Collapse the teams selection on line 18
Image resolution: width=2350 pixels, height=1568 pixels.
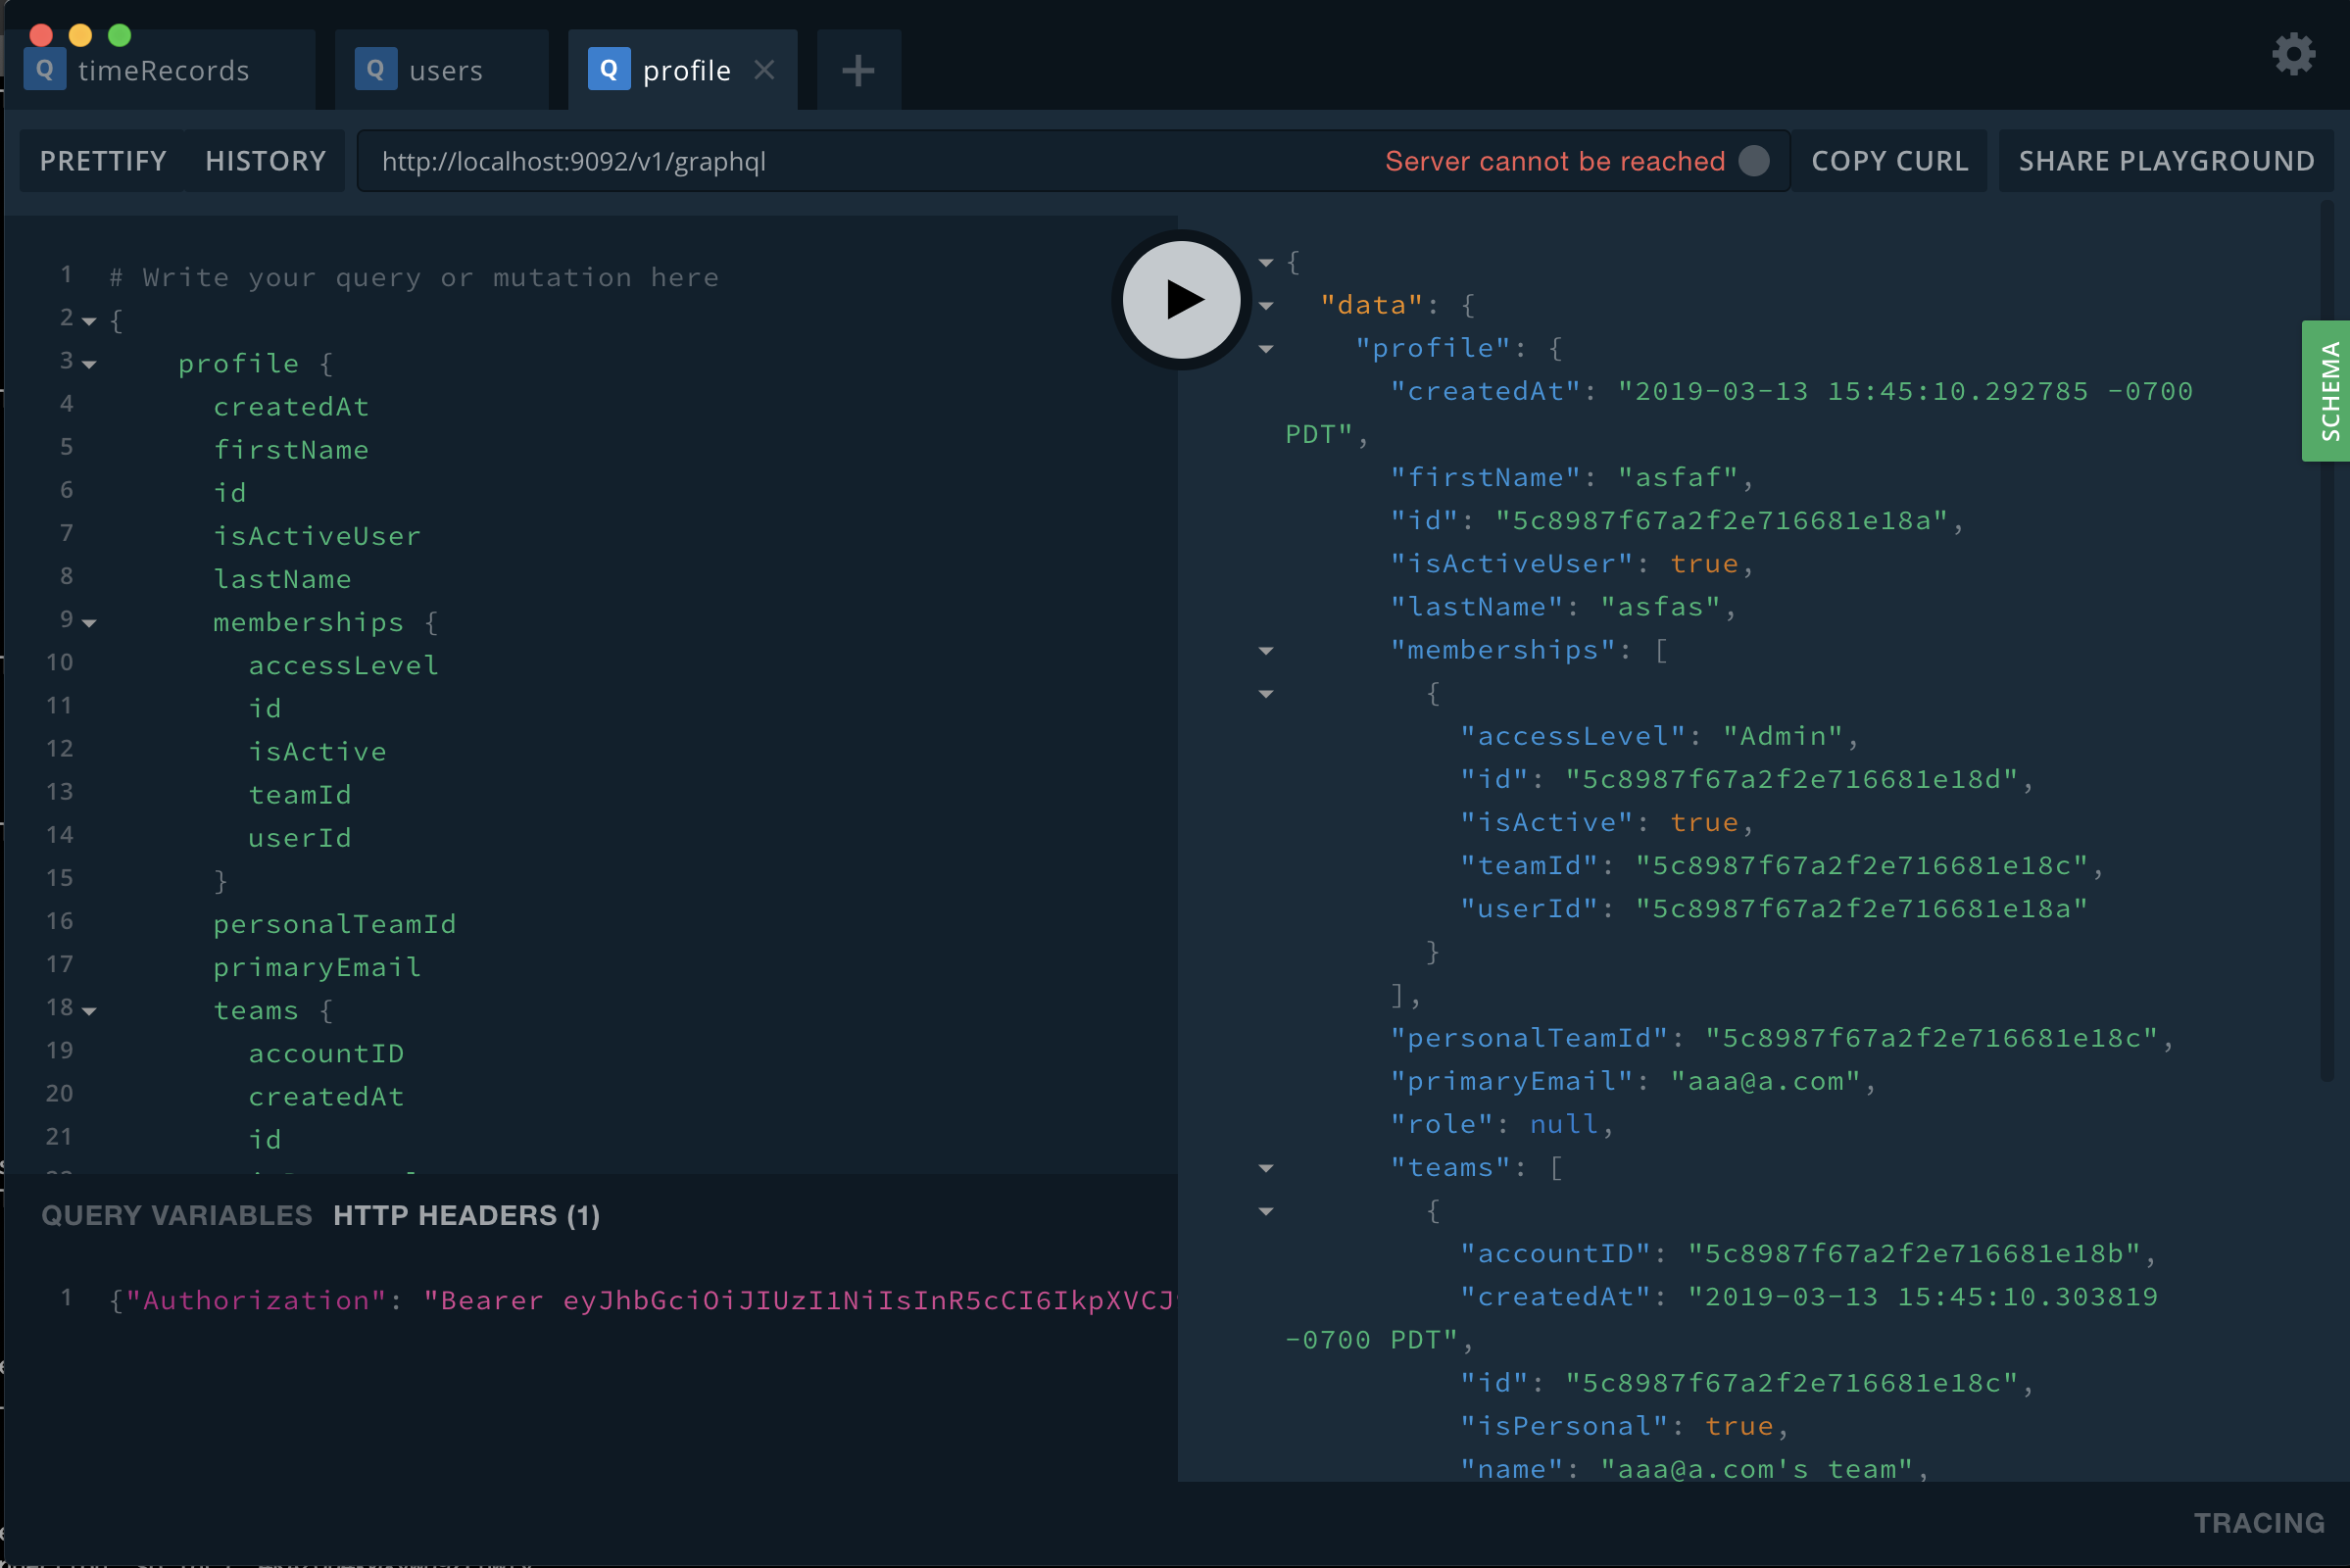pyautogui.click(x=89, y=1011)
